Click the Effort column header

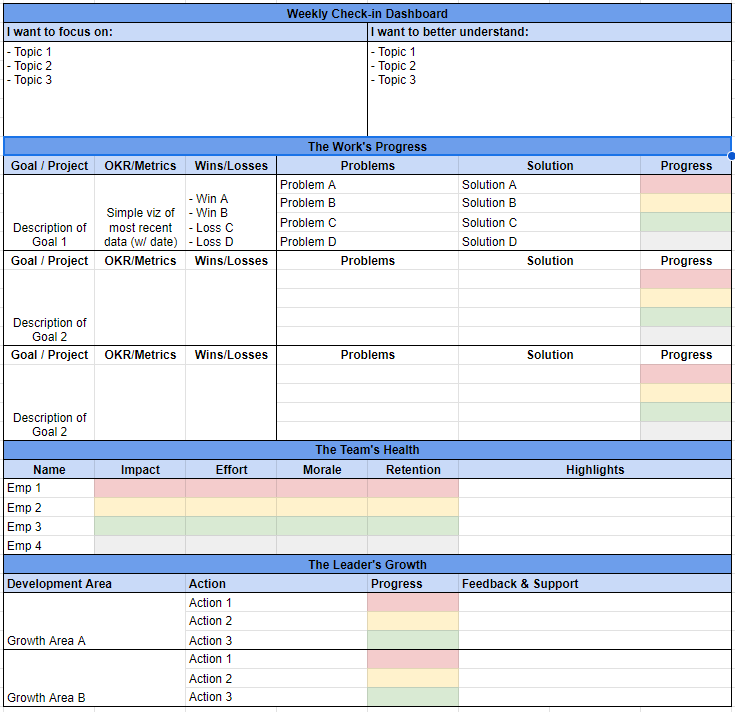(x=231, y=469)
